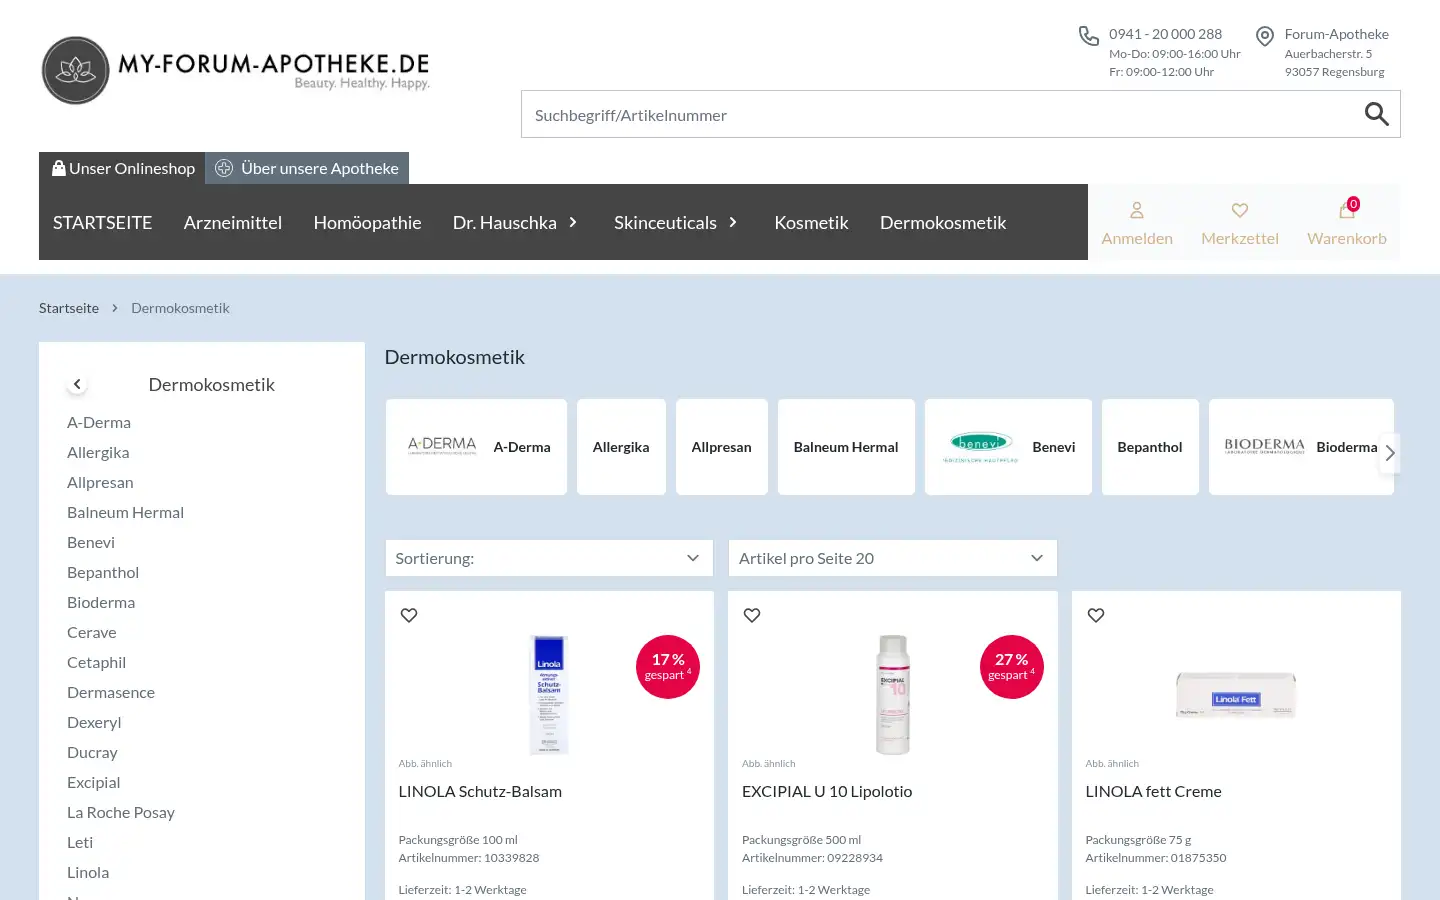Image resolution: width=1440 pixels, height=900 pixels.
Task: Open Dexeryl in sidebar list
Action: [x=94, y=722]
